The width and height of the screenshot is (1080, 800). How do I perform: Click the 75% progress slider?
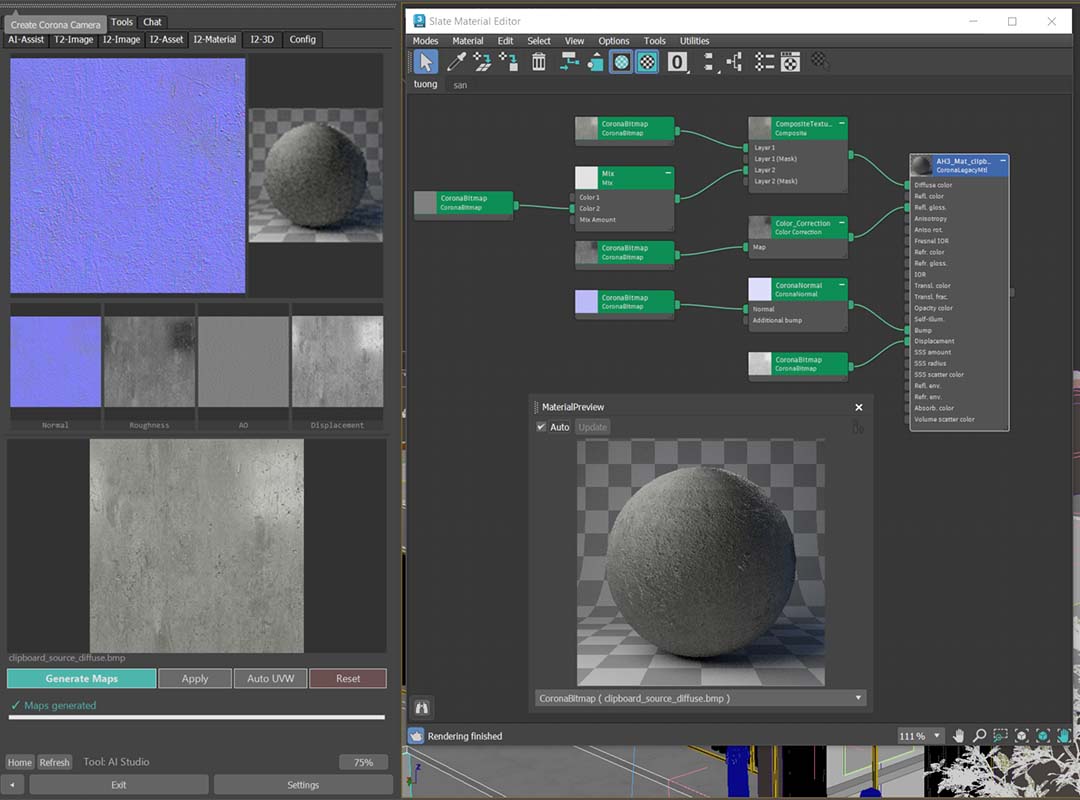click(x=363, y=761)
